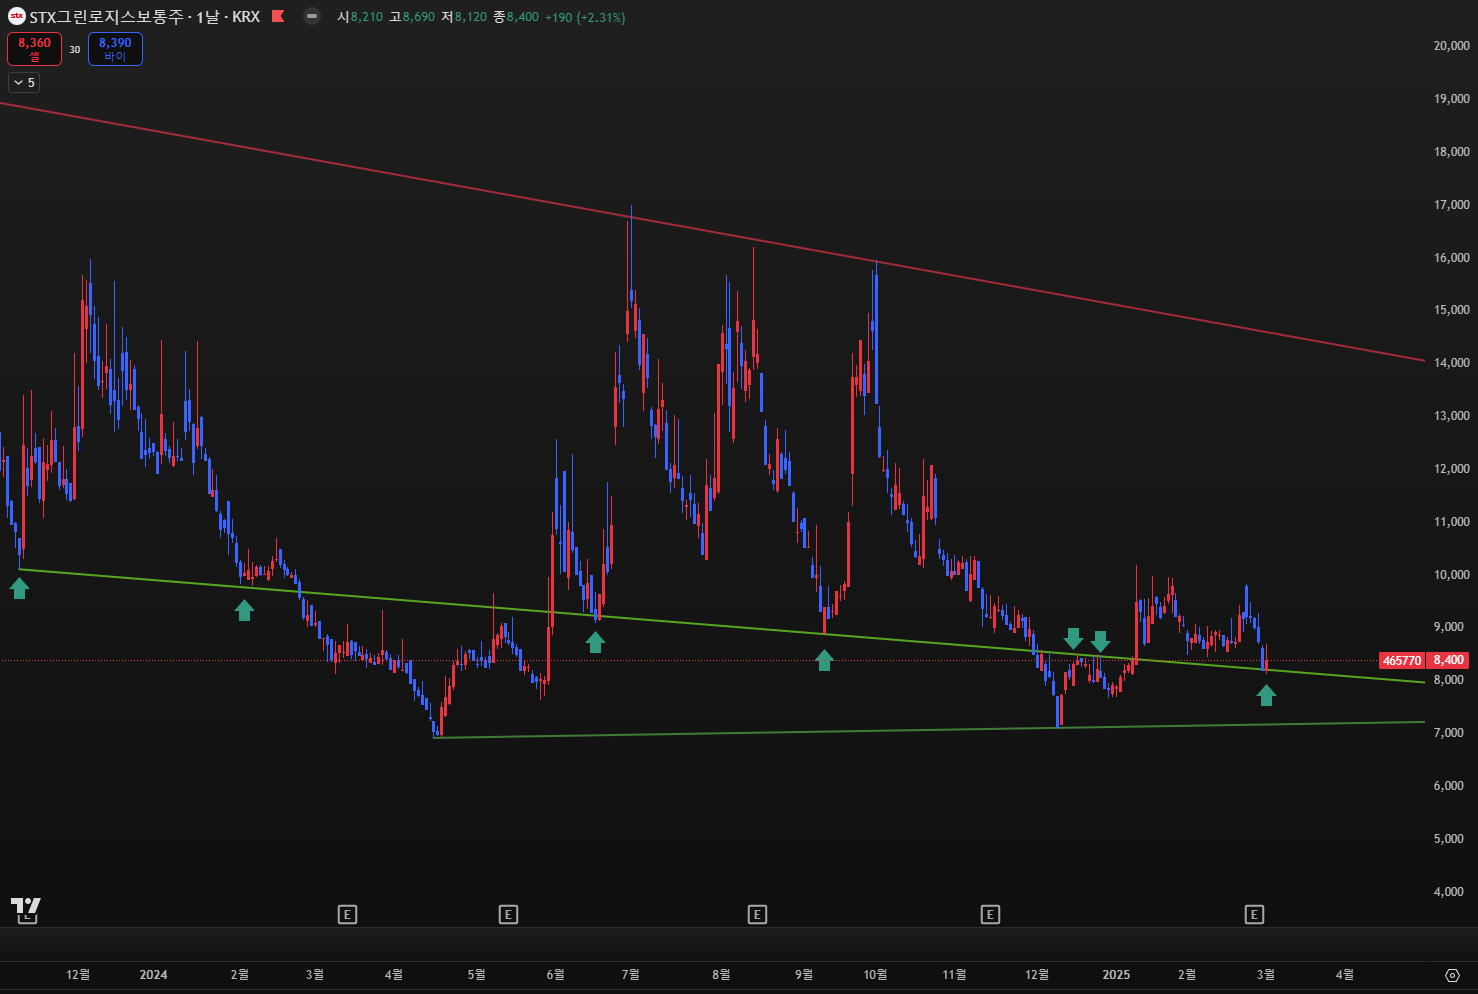This screenshot has width=1478, height=994.
Task: Click the low value 저8,120
Action: (464, 17)
